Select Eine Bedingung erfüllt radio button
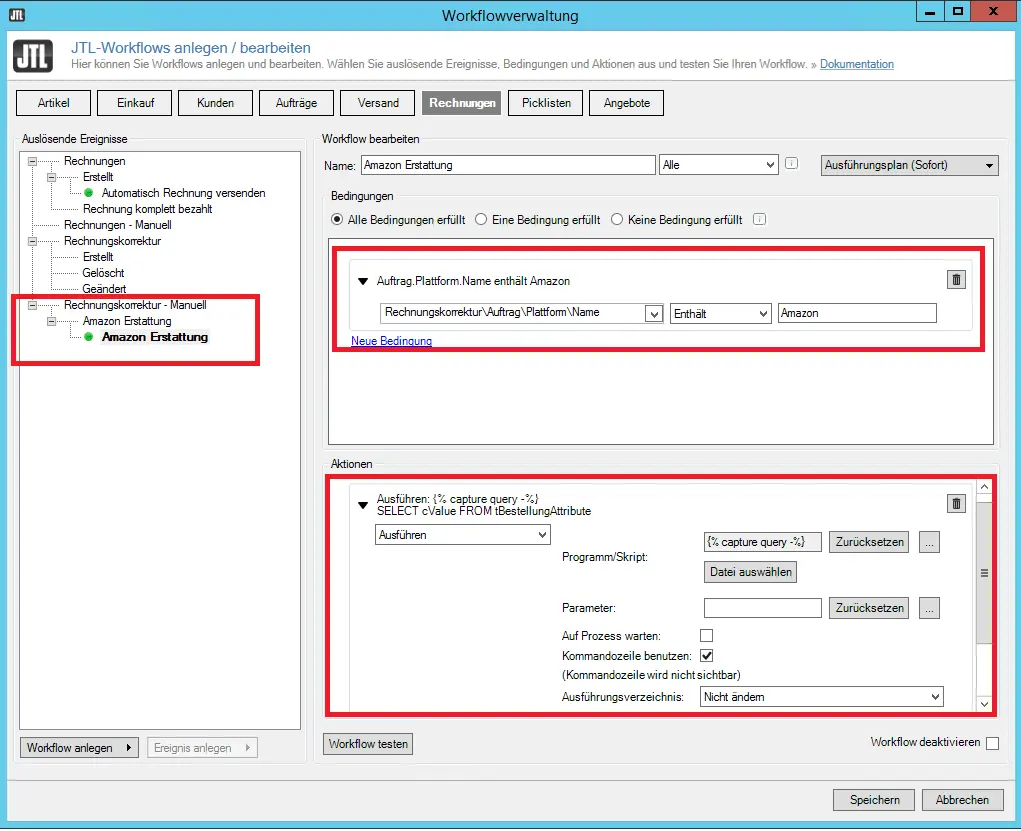 point(481,219)
